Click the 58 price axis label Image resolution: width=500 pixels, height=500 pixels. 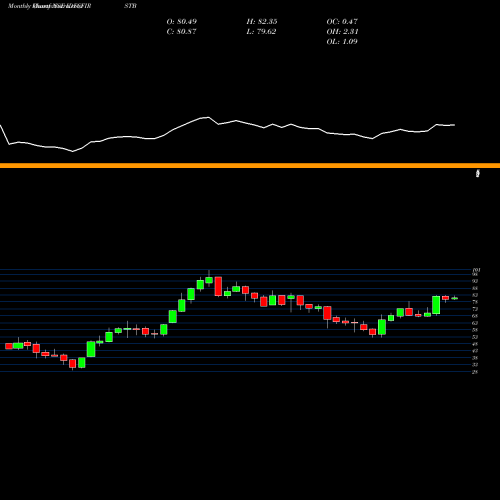(x=475, y=330)
